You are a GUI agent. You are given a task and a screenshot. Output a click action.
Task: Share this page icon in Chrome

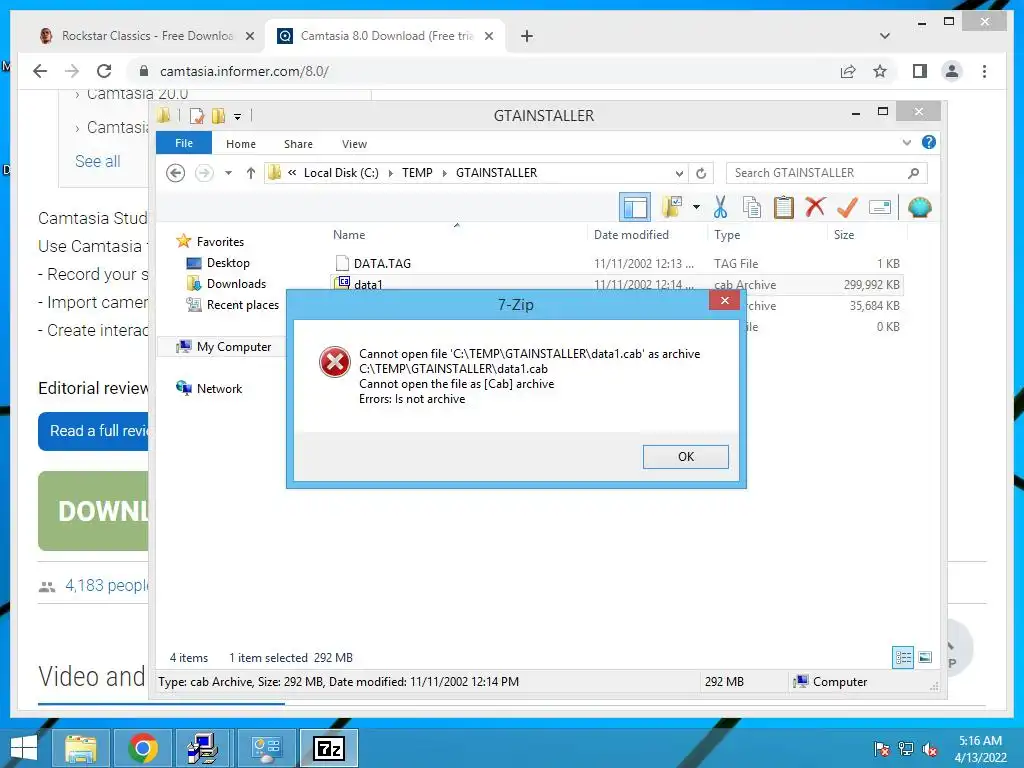tap(848, 71)
